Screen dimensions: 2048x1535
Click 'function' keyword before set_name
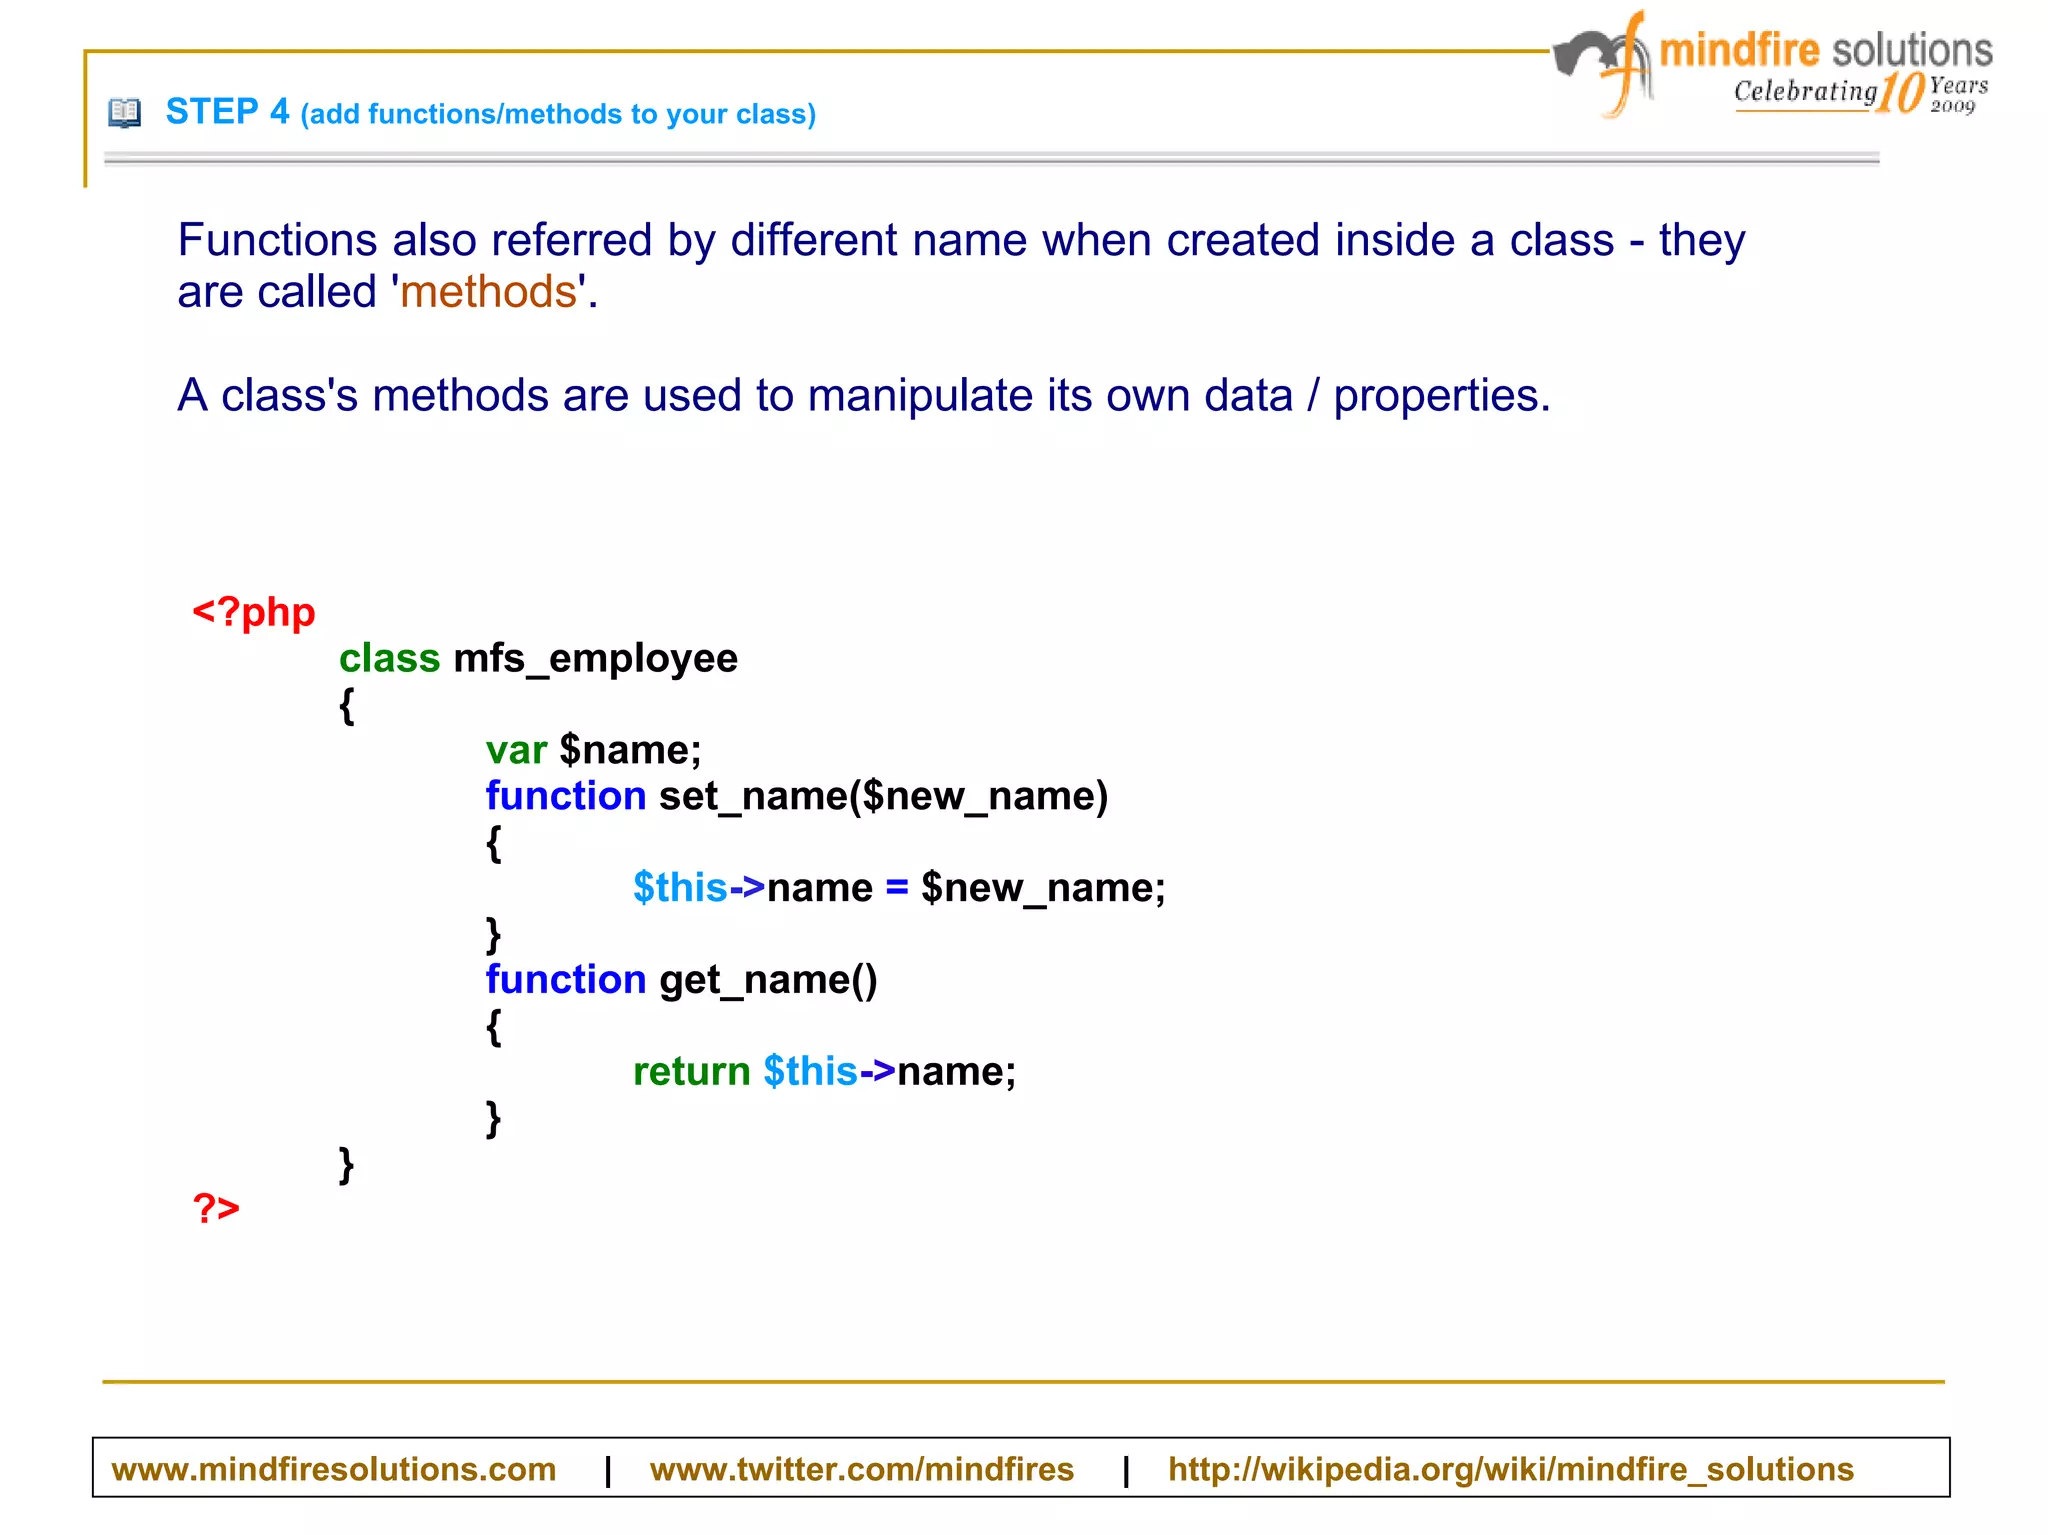566,796
